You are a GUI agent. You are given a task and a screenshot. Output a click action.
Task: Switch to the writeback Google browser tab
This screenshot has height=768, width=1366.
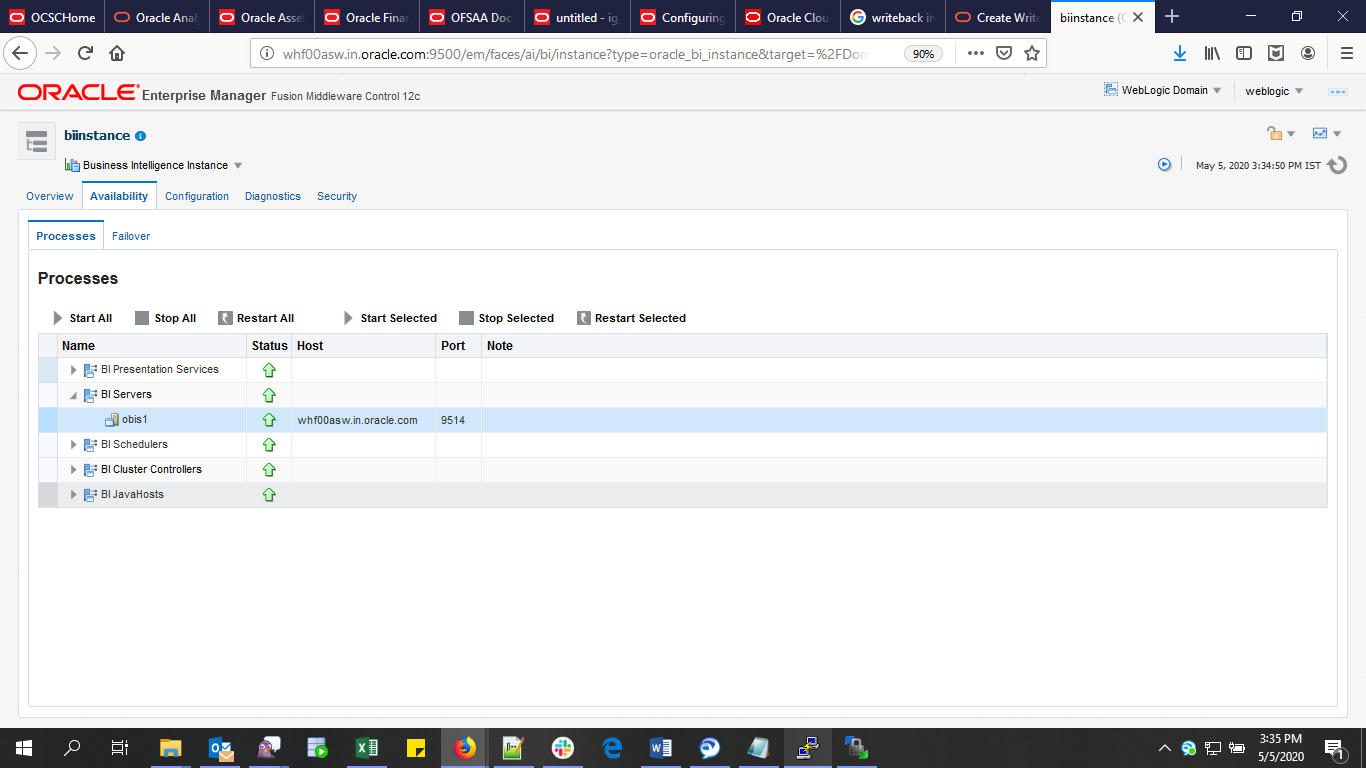pyautogui.click(x=892, y=17)
